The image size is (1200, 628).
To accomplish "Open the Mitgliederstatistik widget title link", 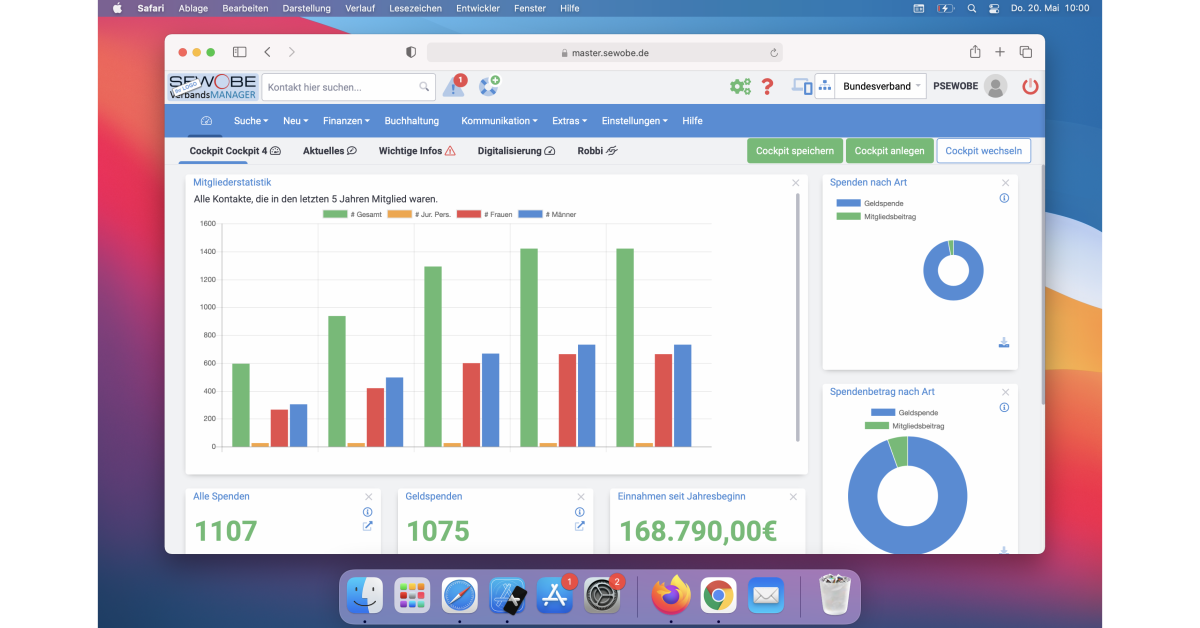I will click(232, 182).
